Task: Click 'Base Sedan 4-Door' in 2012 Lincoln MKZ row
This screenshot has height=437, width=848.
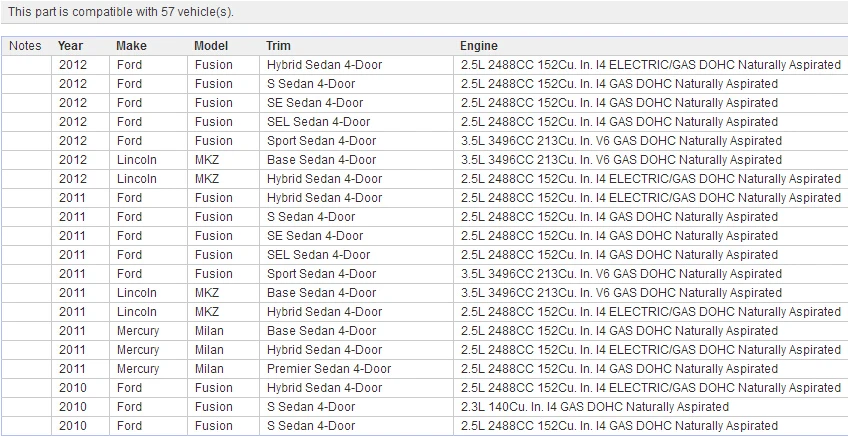Action: [321, 160]
